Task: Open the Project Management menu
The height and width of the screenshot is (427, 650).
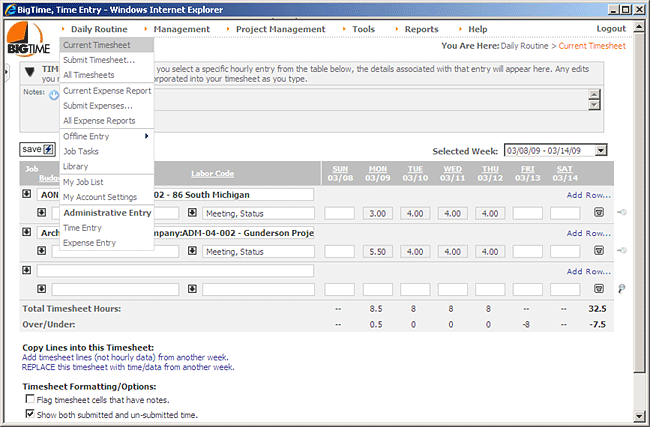Action: [x=281, y=29]
